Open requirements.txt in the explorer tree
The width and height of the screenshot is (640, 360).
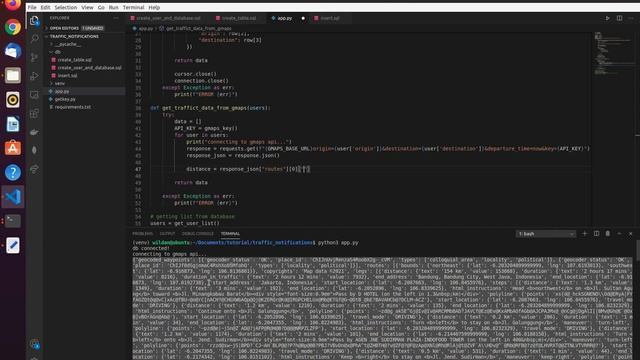click(73, 107)
